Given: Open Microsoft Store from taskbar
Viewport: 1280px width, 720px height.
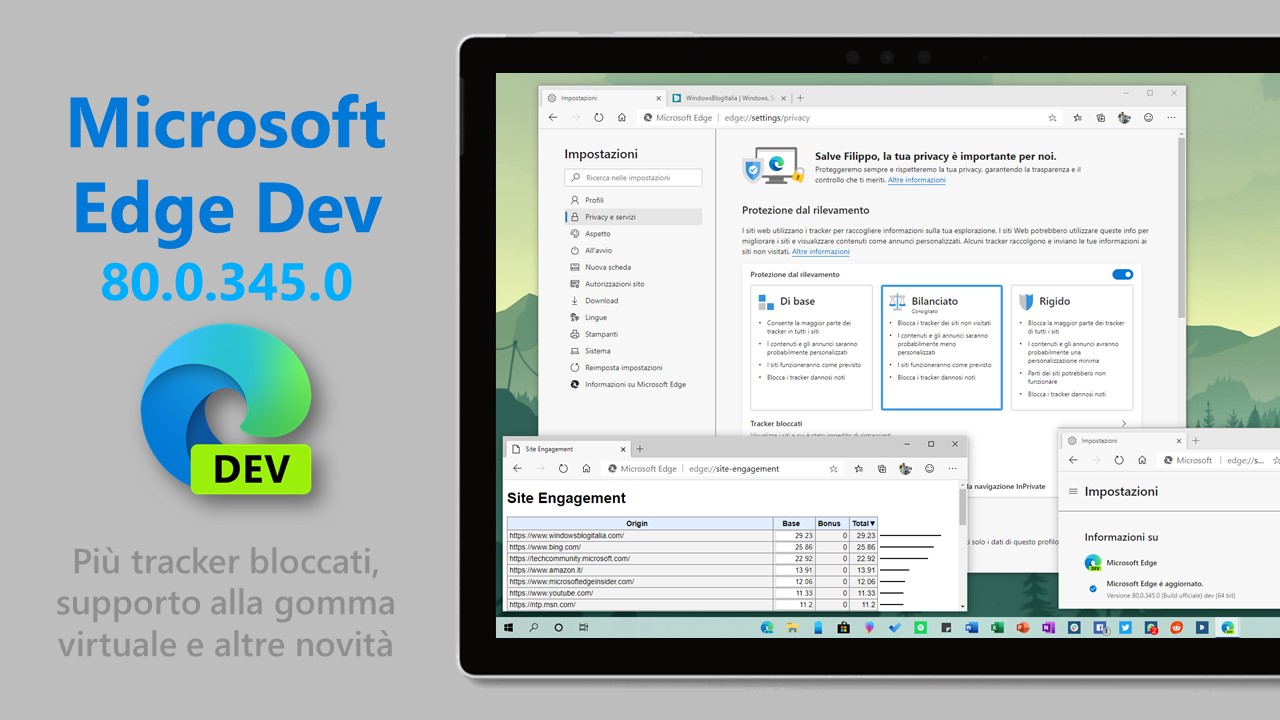Looking at the screenshot, I should point(843,627).
